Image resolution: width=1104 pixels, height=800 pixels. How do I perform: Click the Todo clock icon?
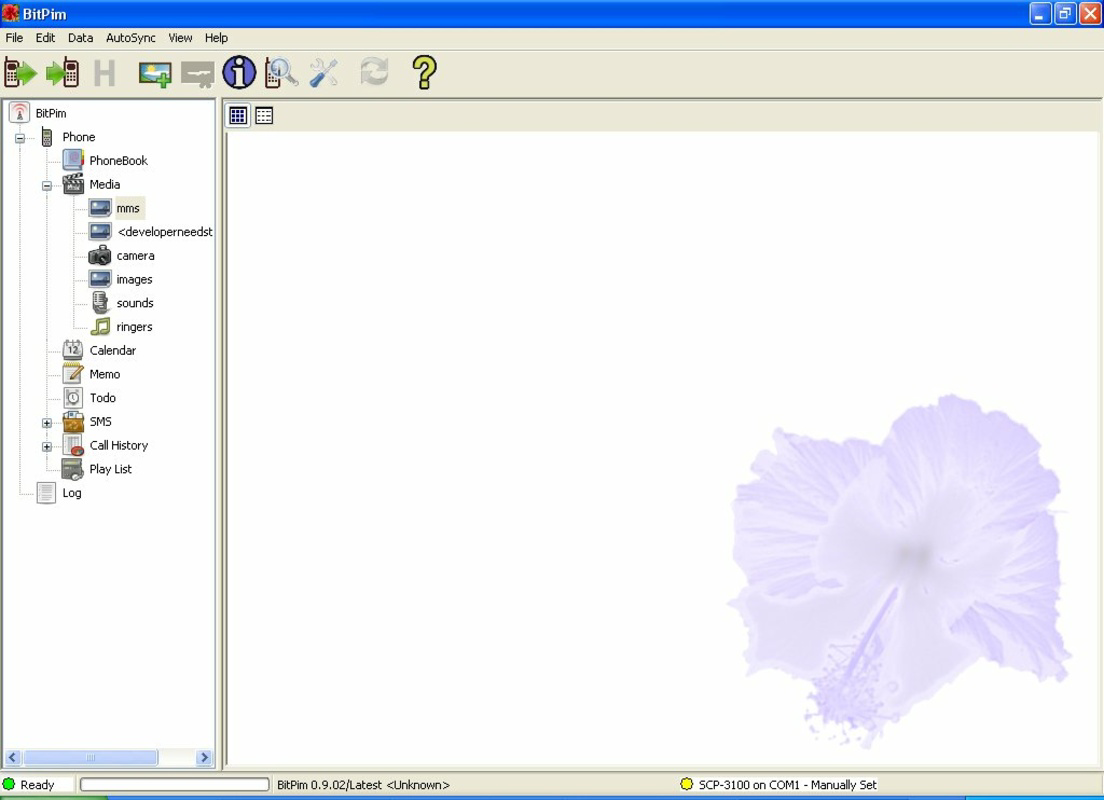click(73, 397)
